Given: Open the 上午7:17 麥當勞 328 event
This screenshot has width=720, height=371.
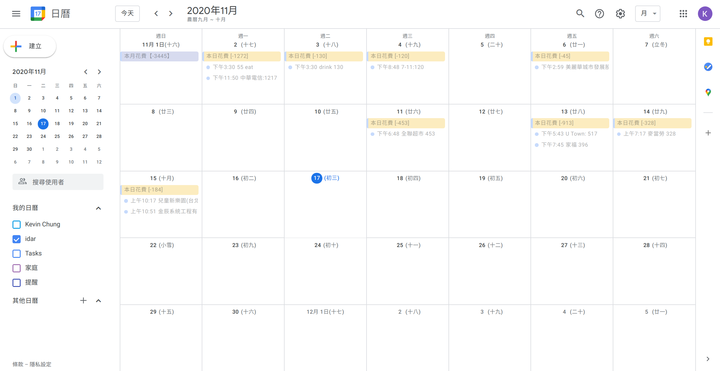Looking at the screenshot, I should coord(653,134).
